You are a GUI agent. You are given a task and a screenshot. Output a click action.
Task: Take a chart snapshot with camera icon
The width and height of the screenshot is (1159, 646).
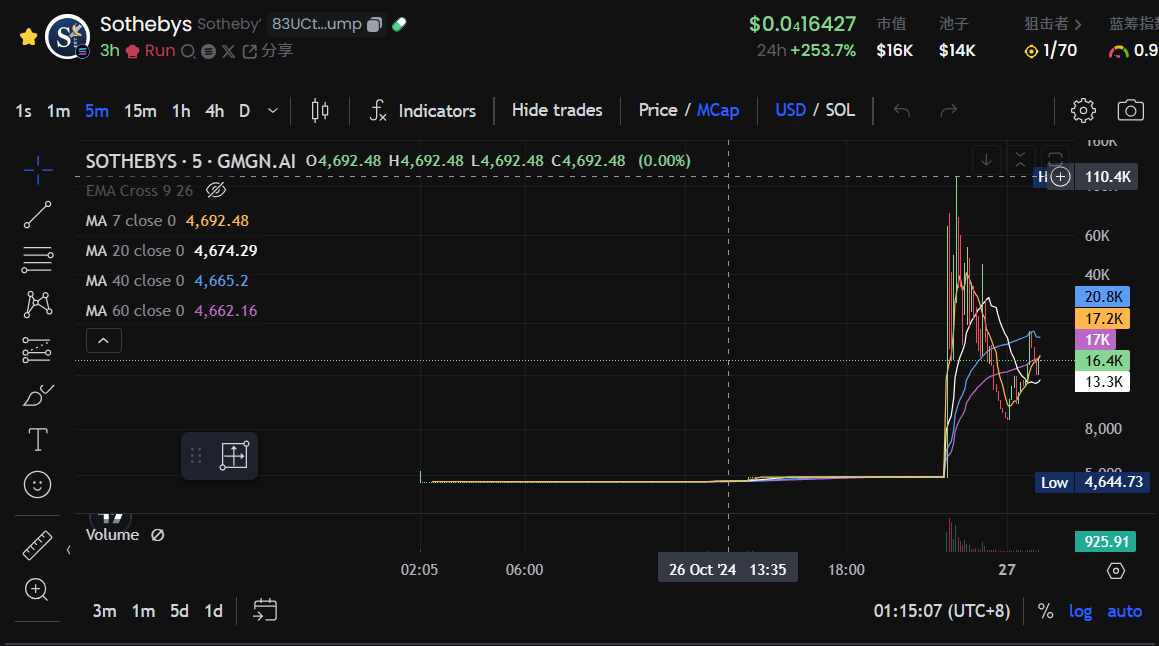coord(1130,110)
